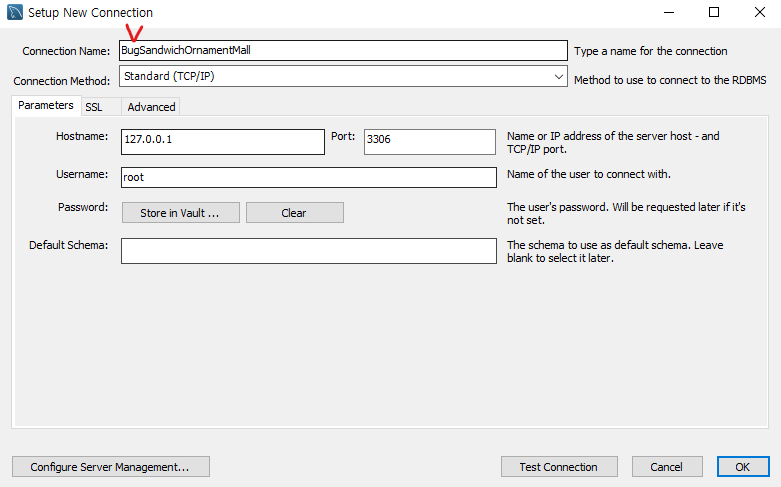This screenshot has height=487, width=781.
Task: Open the Connection Method dropdown
Action: tap(343, 77)
